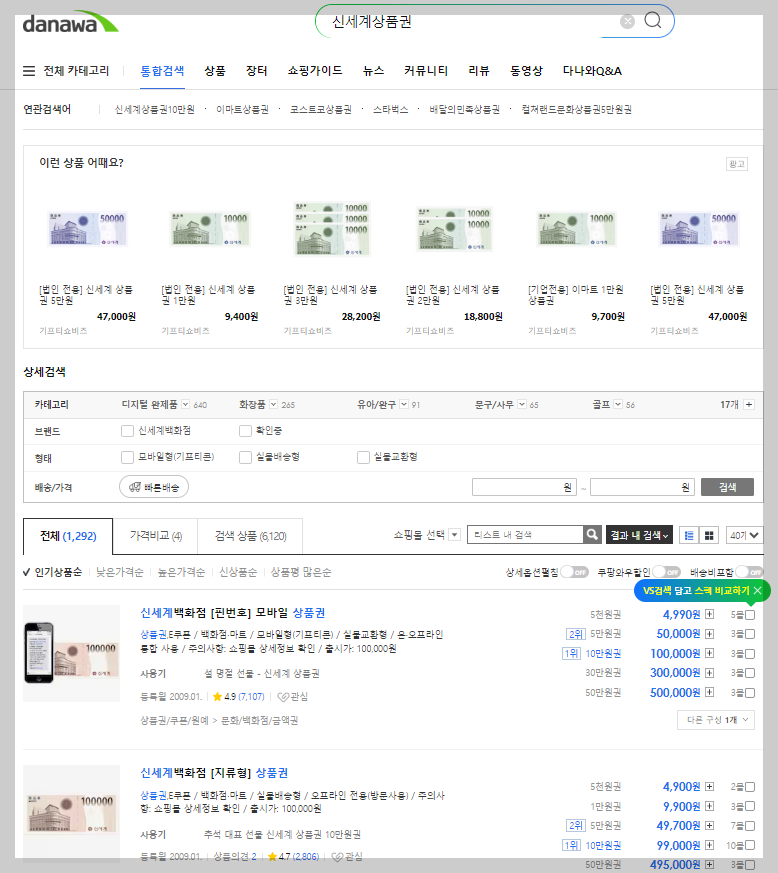Open the 커뮤니티 menu item

point(426,71)
